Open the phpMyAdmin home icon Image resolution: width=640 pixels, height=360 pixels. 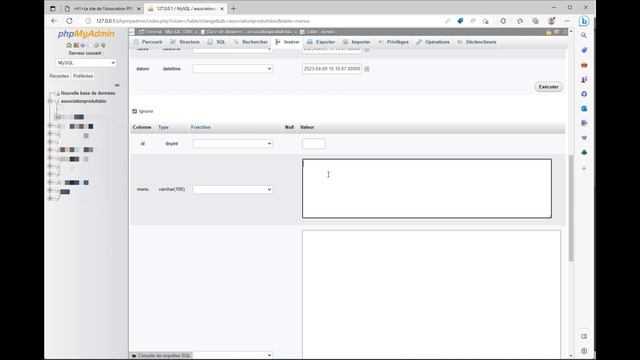click(69, 45)
